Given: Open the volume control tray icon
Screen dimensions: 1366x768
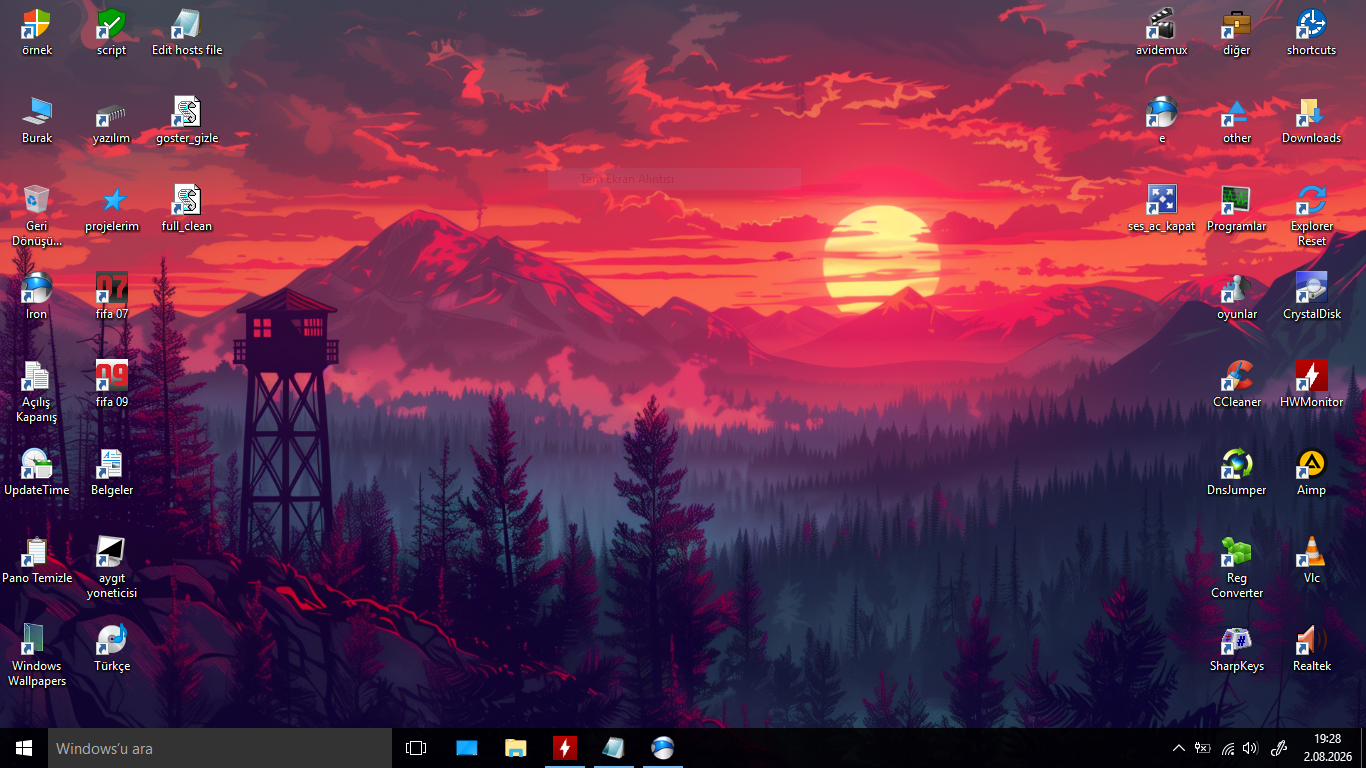Looking at the screenshot, I should pos(1250,748).
